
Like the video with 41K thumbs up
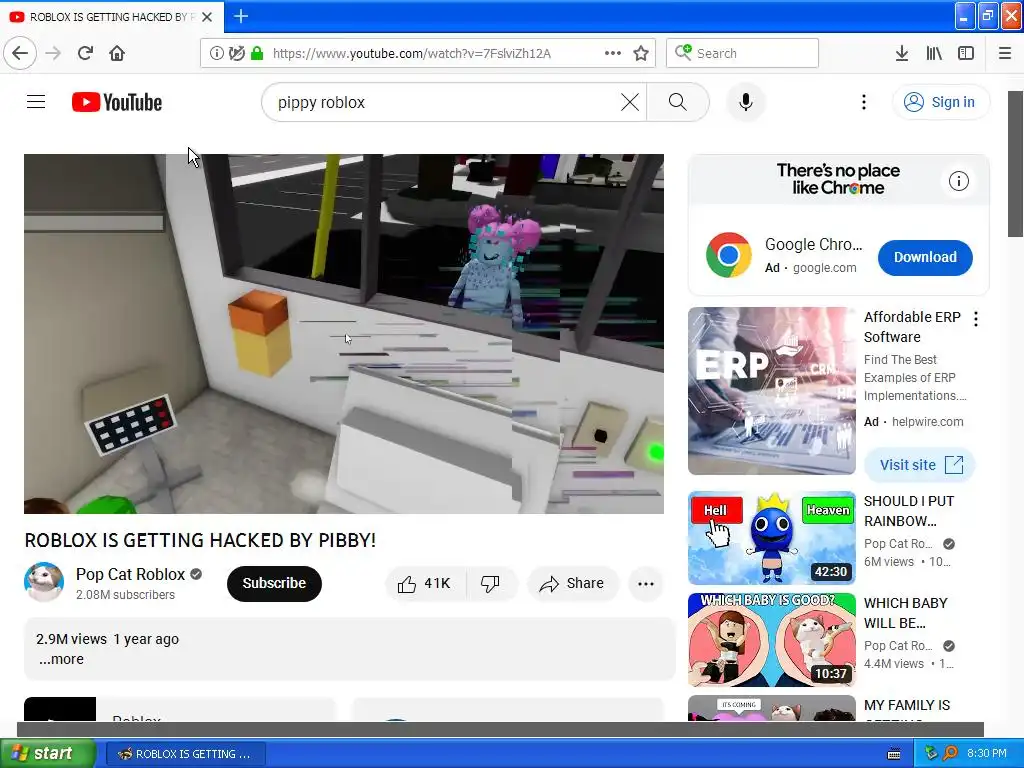426,583
